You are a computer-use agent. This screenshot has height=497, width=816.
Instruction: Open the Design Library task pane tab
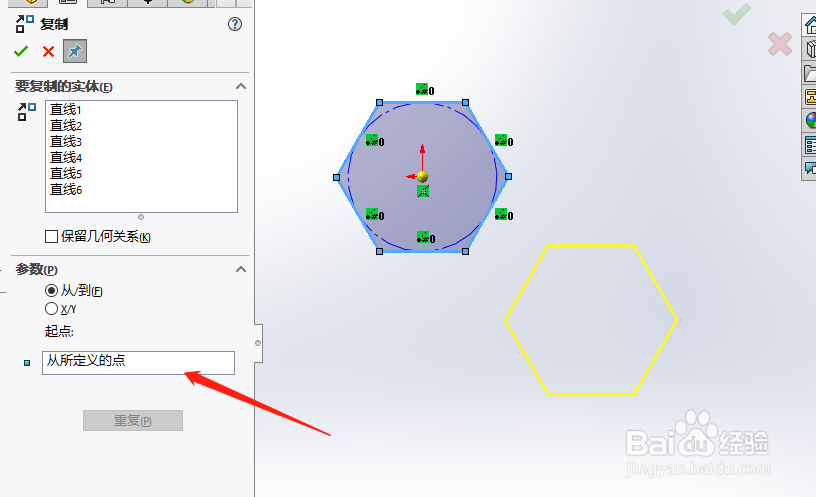tap(810, 49)
